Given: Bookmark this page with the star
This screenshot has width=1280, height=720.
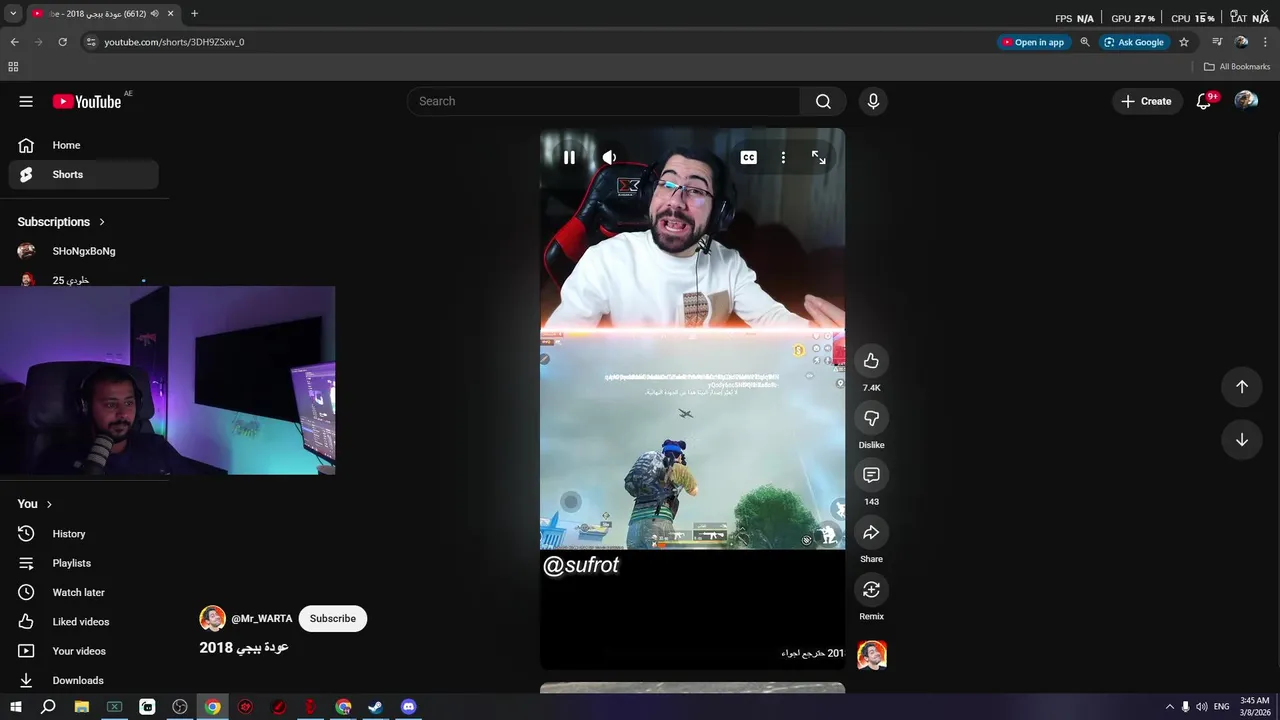Looking at the screenshot, I should coord(1184,42).
